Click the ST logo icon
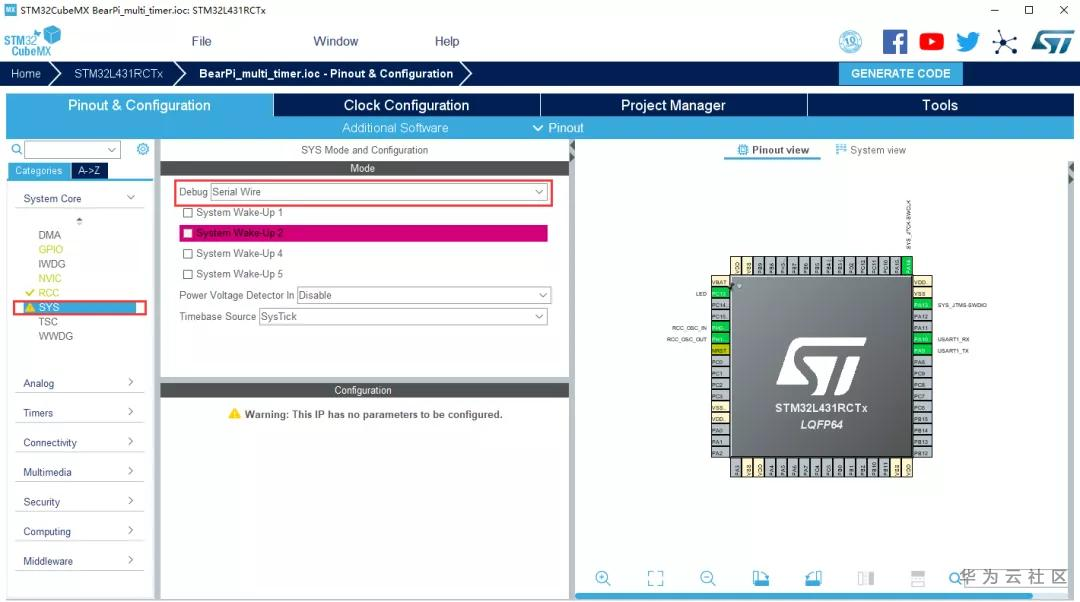 coord(1052,42)
